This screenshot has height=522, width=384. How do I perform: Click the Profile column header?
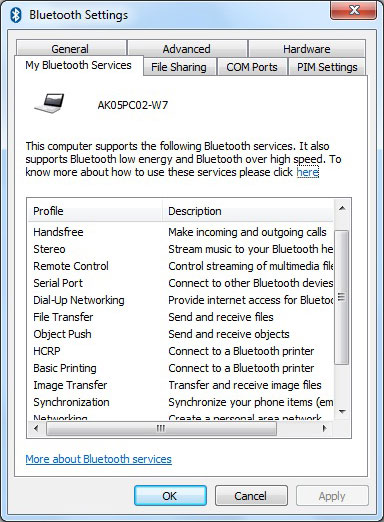click(95, 211)
